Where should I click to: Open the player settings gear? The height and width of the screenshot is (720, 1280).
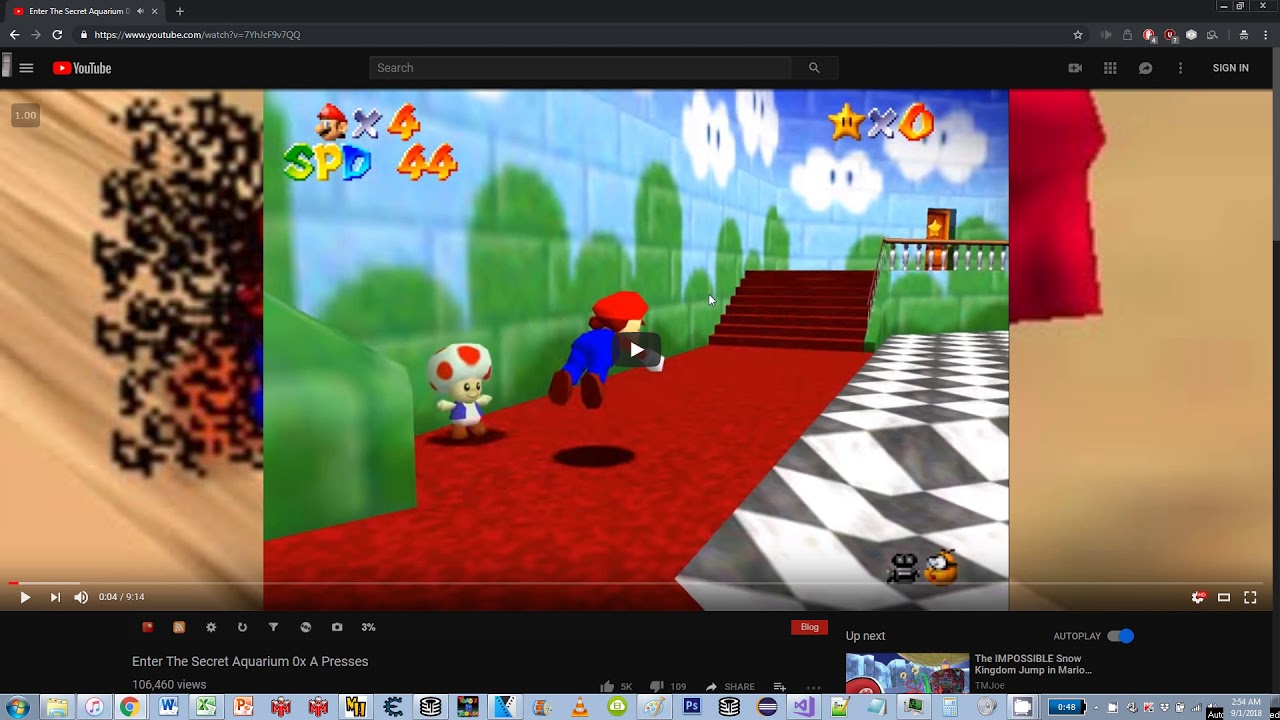pyautogui.click(x=1198, y=597)
